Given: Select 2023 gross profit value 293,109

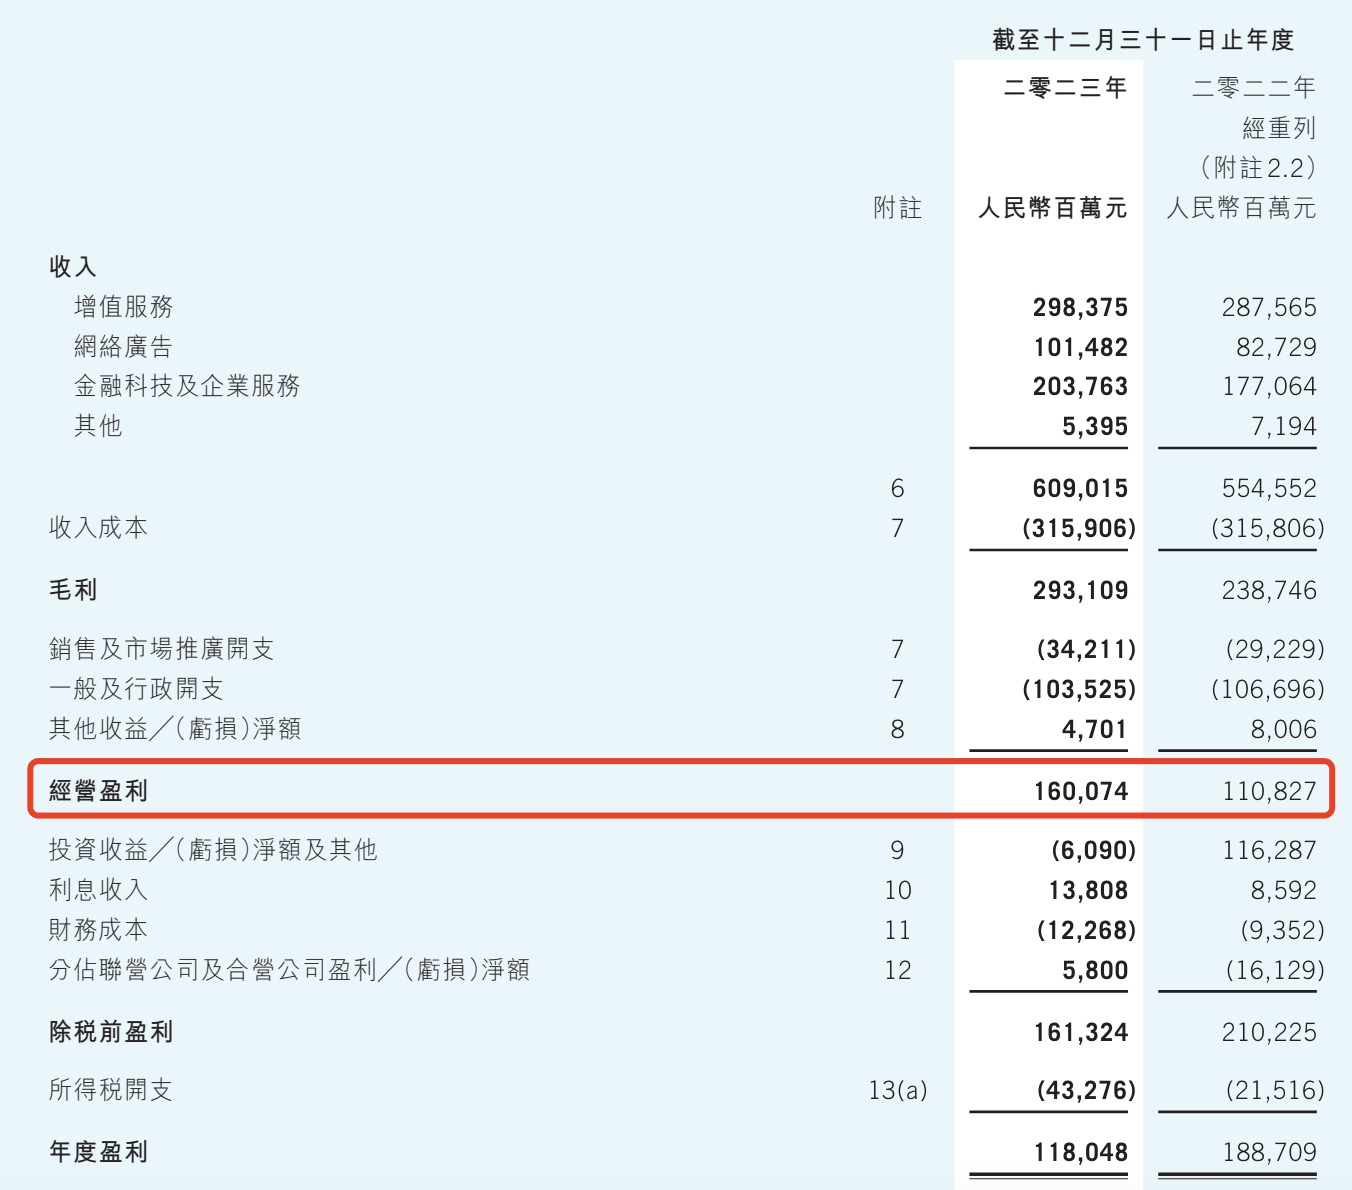Looking at the screenshot, I should (1080, 590).
